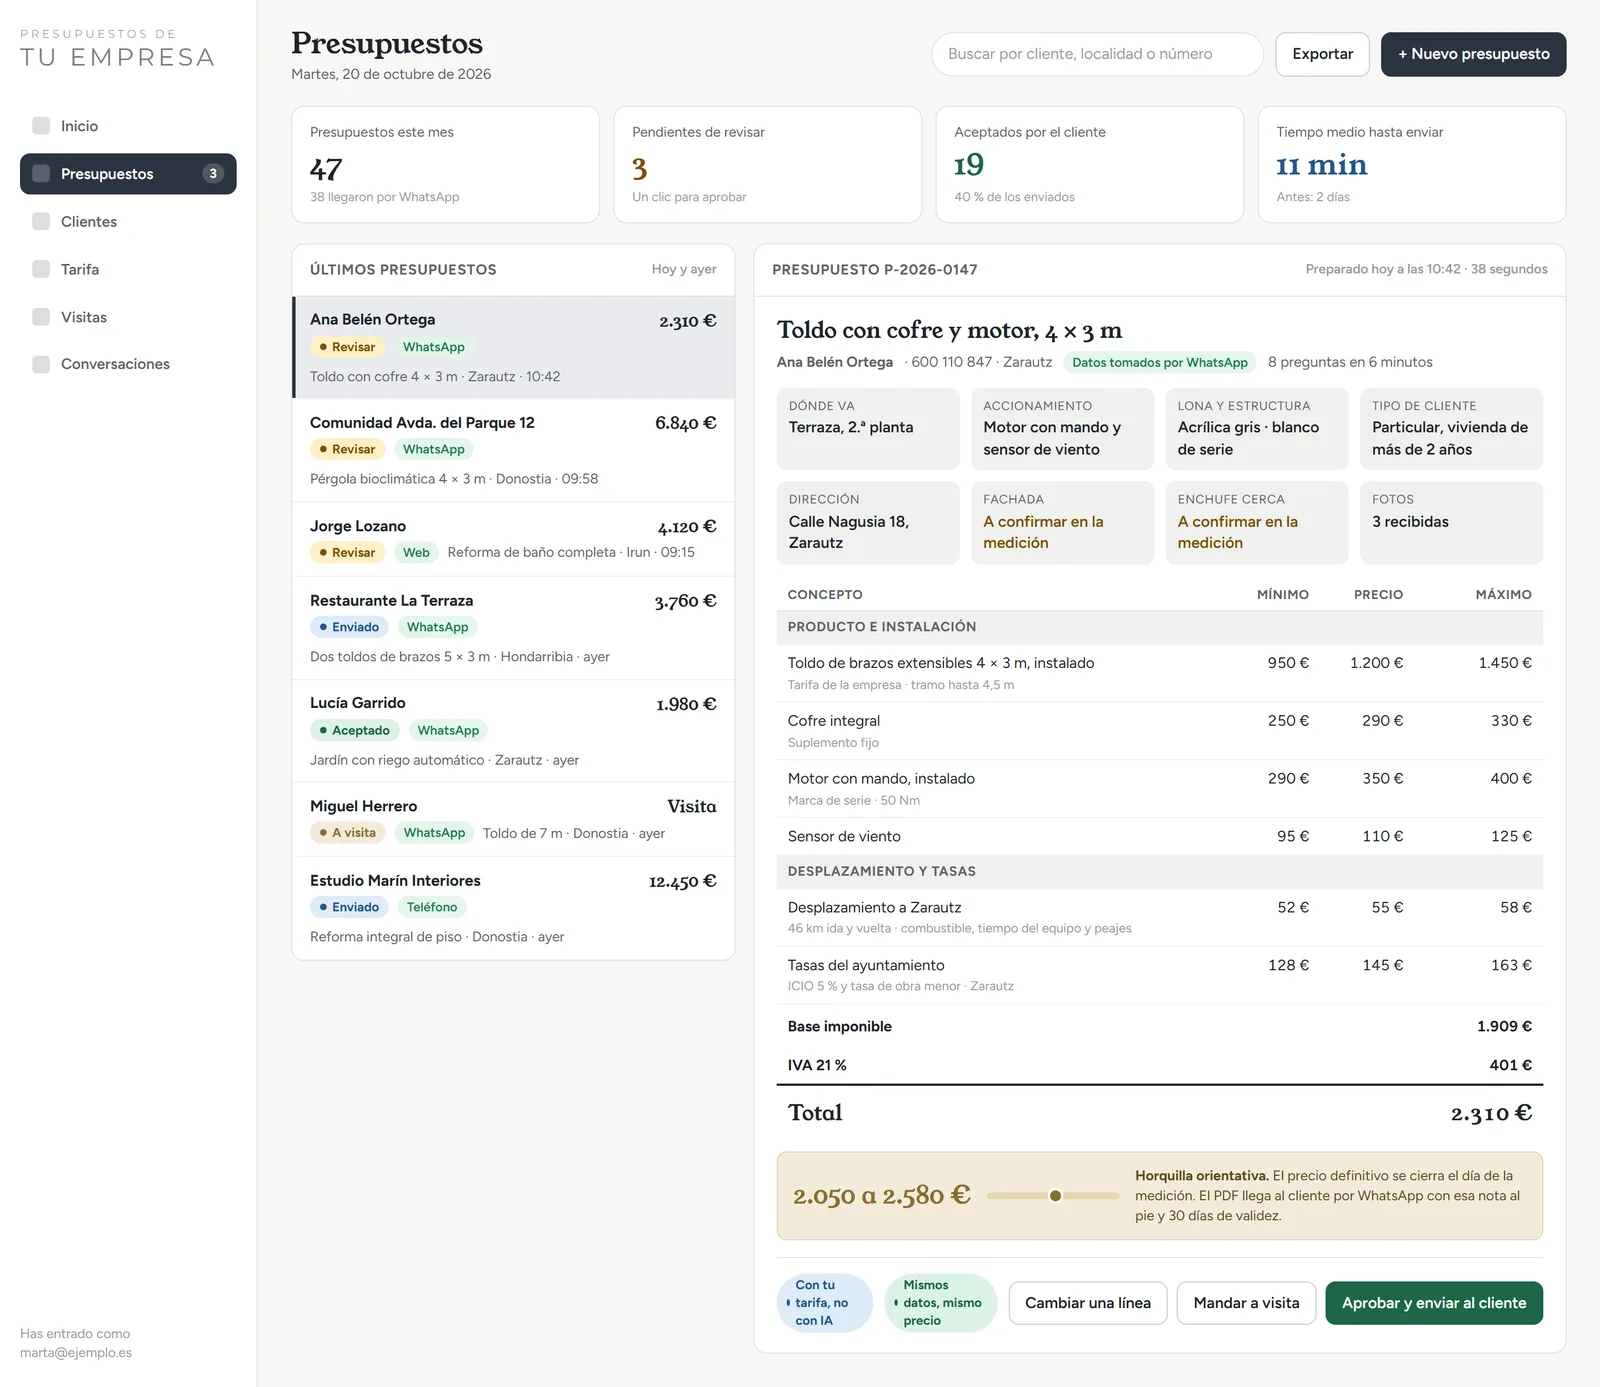The height and width of the screenshot is (1387, 1600).
Task: Select the Ana Belén Ortega budget row
Action: point(514,347)
